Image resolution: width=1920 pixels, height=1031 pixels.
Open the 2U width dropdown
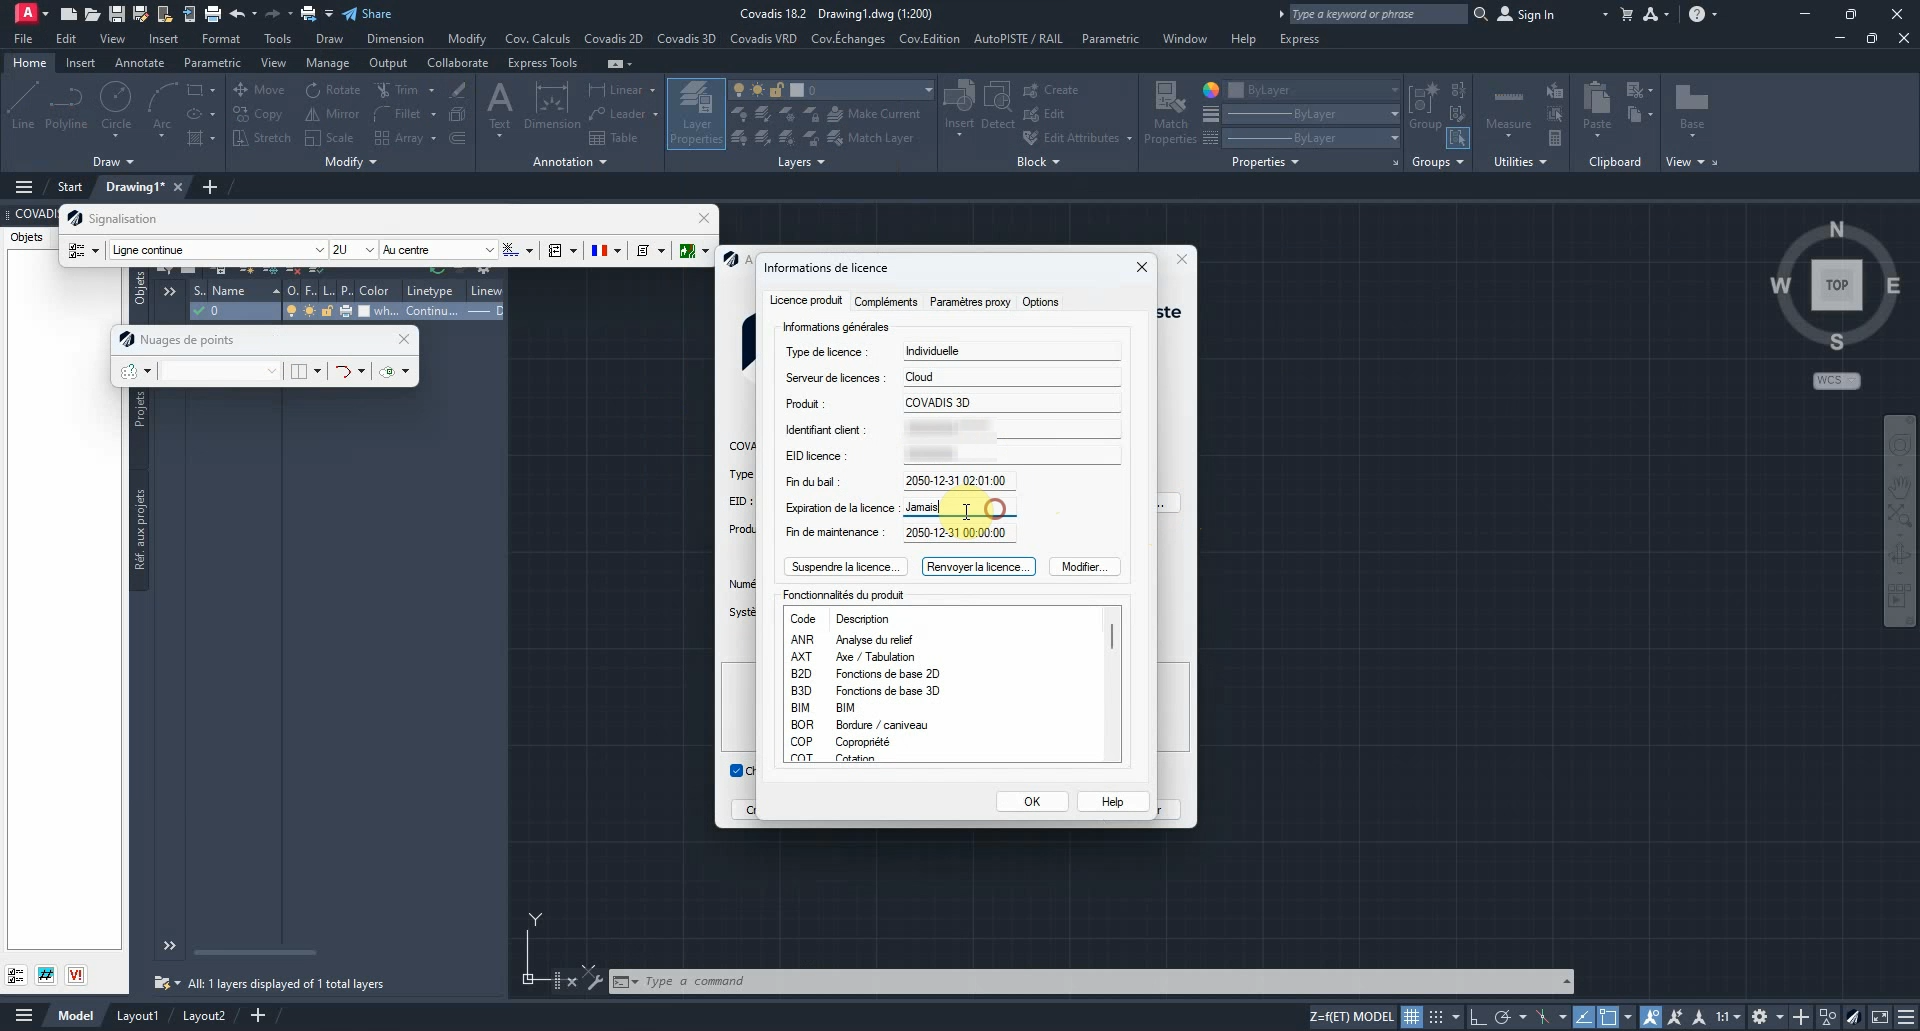(353, 250)
